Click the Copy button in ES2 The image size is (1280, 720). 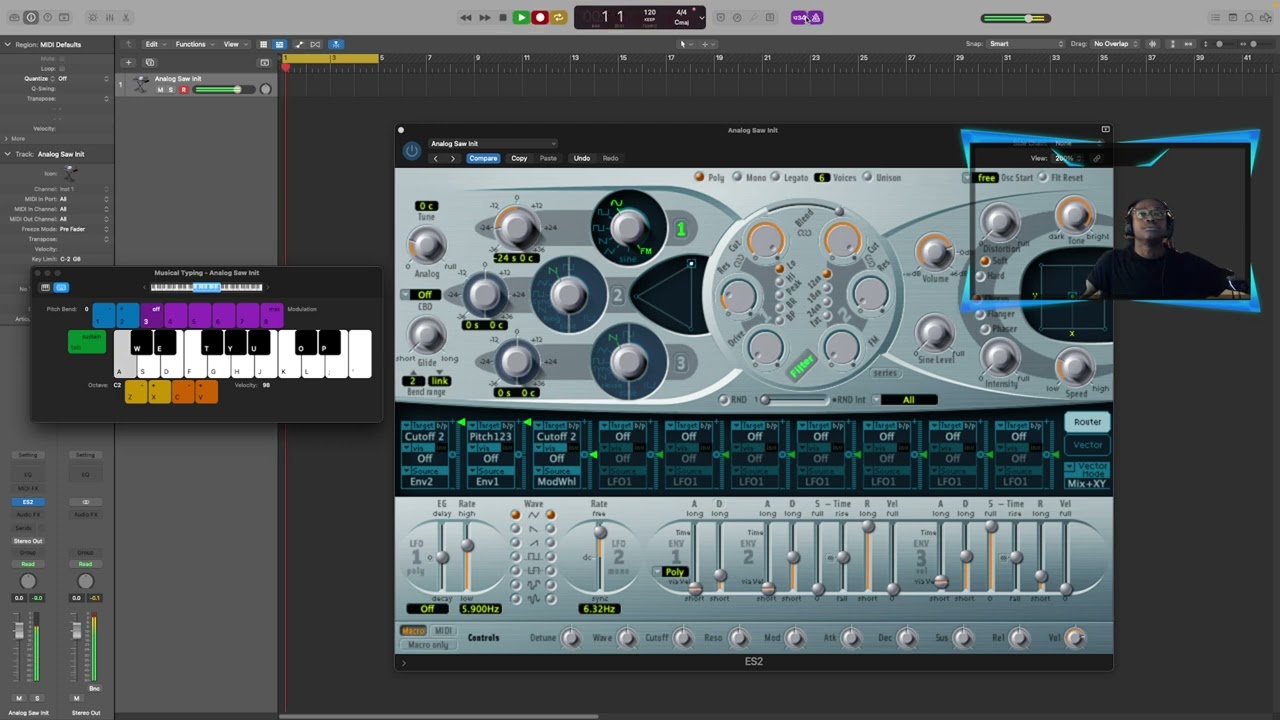(x=519, y=158)
